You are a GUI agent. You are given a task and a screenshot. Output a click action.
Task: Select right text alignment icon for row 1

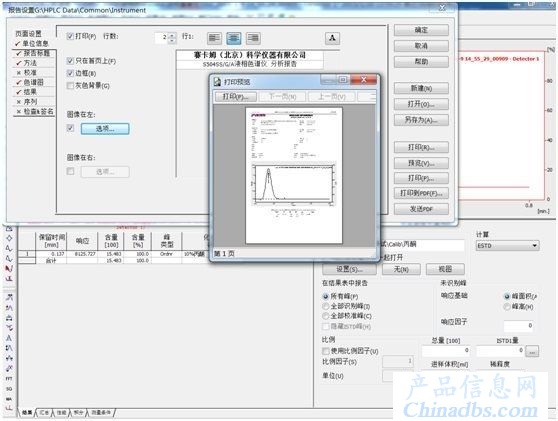coord(253,38)
